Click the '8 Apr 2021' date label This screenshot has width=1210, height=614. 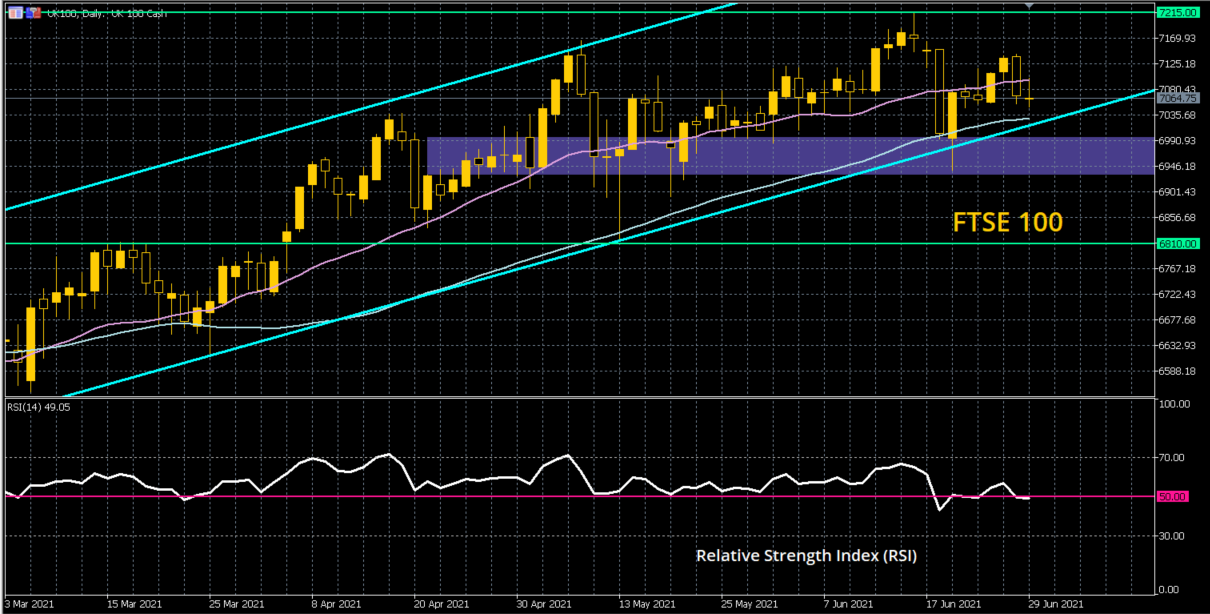[x=336, y=604]
